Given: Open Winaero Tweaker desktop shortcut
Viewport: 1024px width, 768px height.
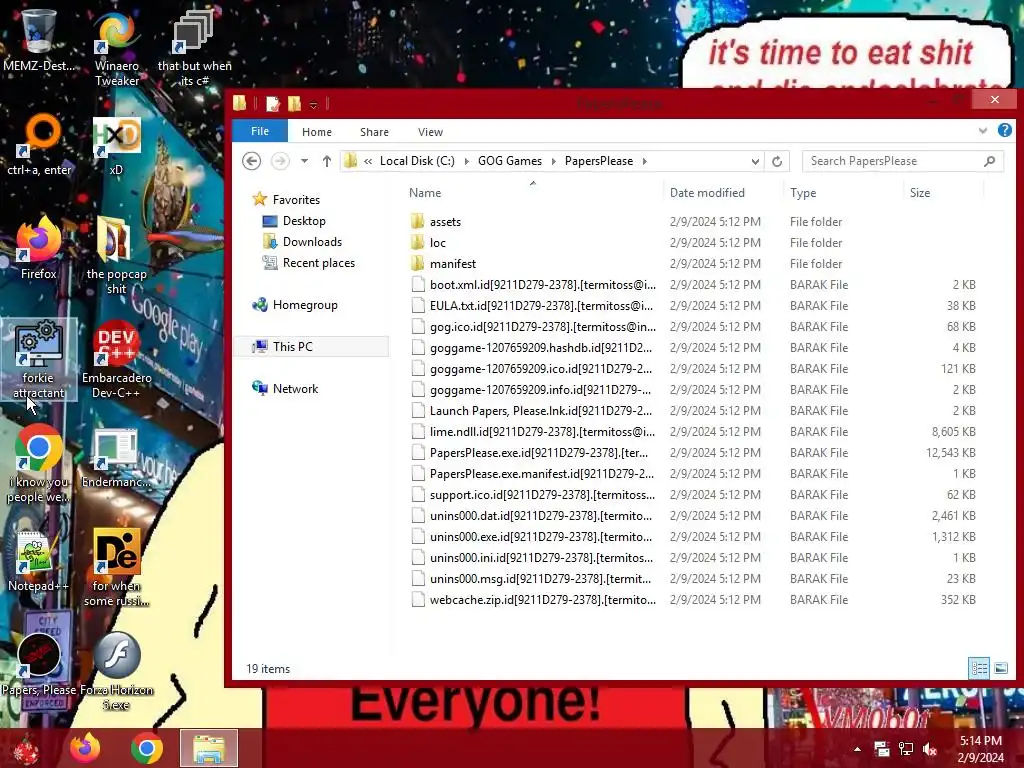Looking at the screenshot, I should click(116, 47).
